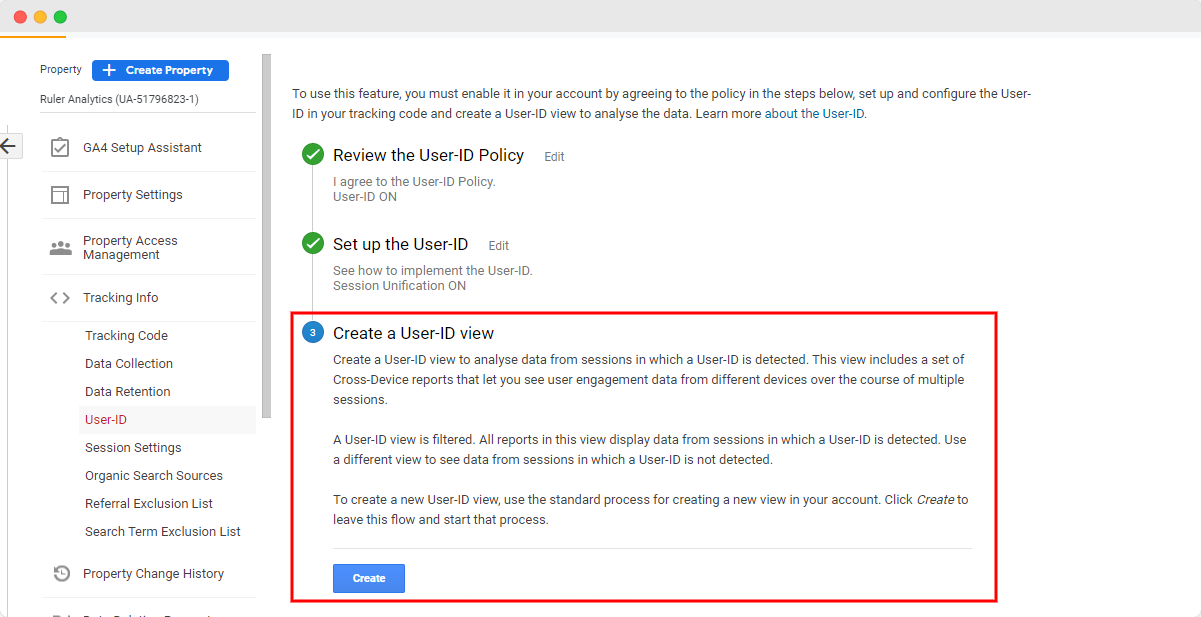Screen dimensions: 1201x617
Task: Expand the Tracking Info section
Action: [x=120, y=297]
